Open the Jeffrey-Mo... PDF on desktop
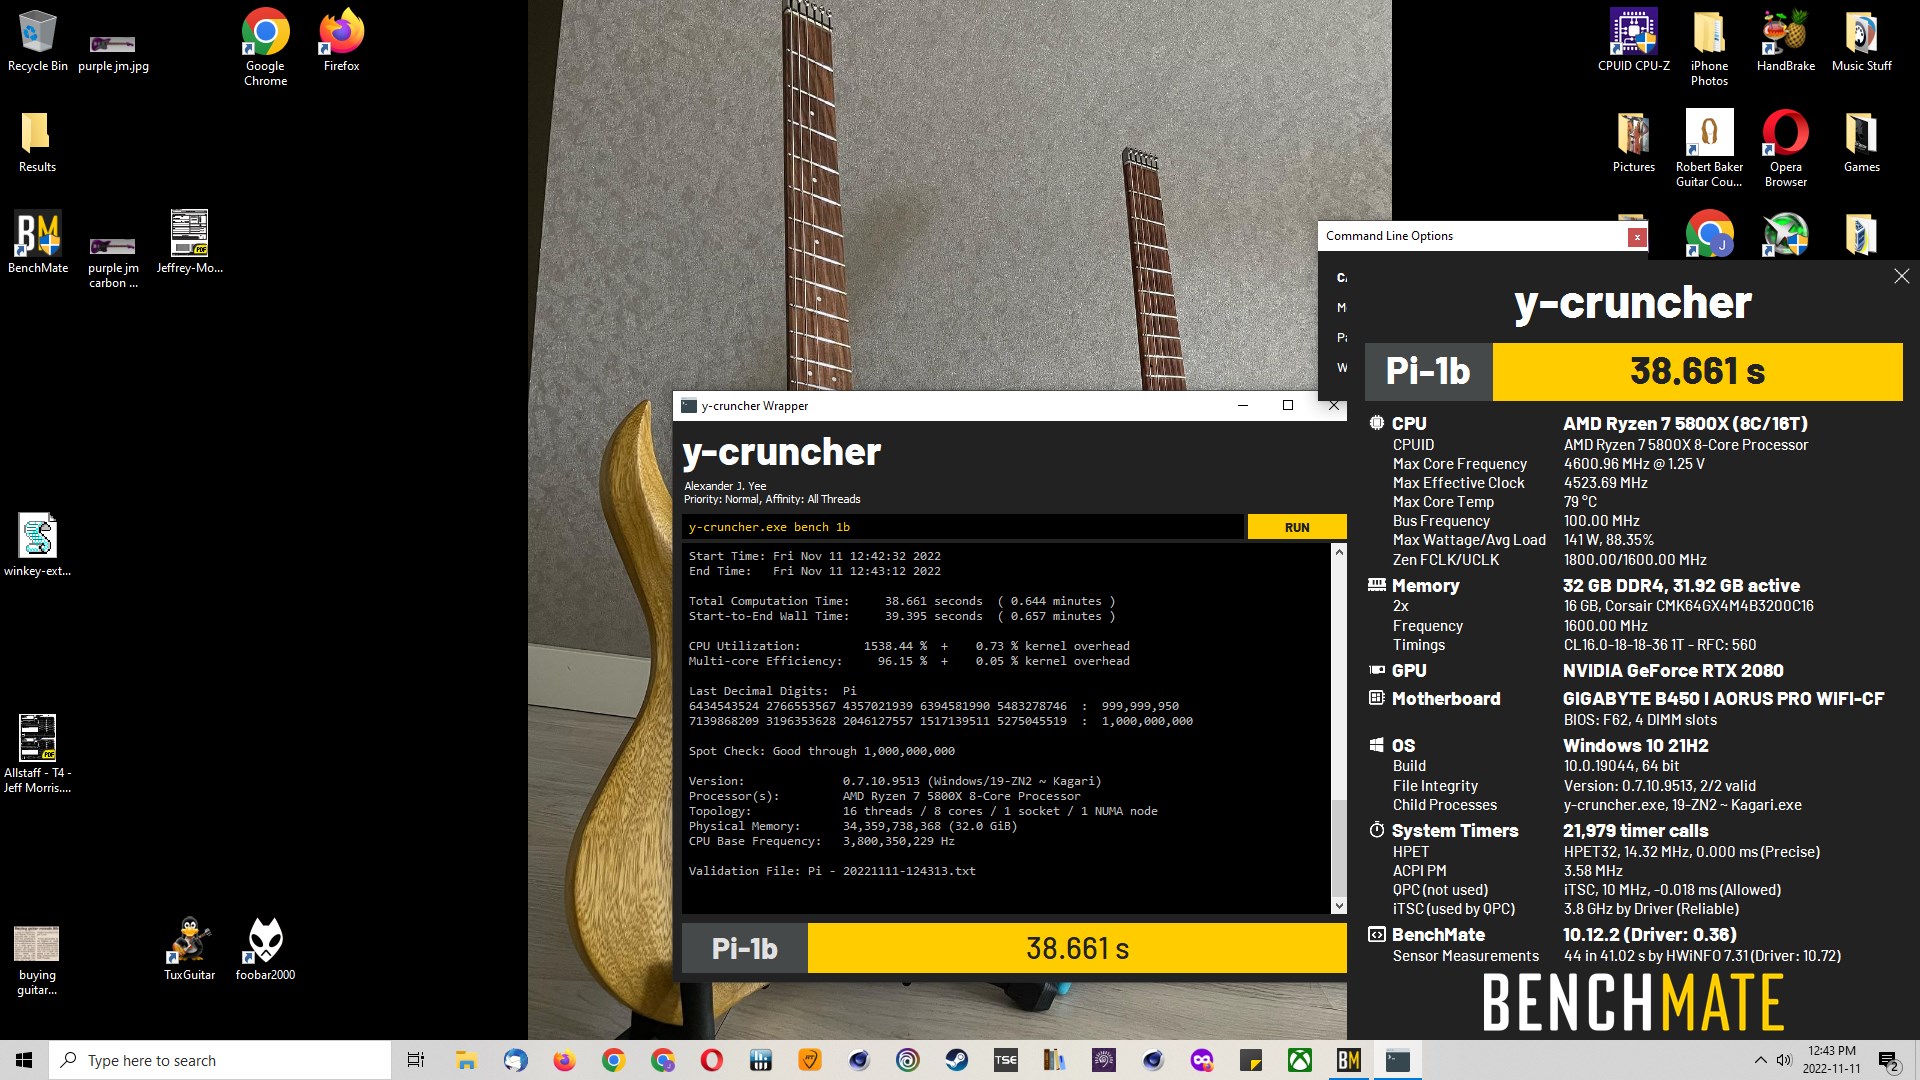The height and width of the screenshot is (1080, 1920). (189, 242)
